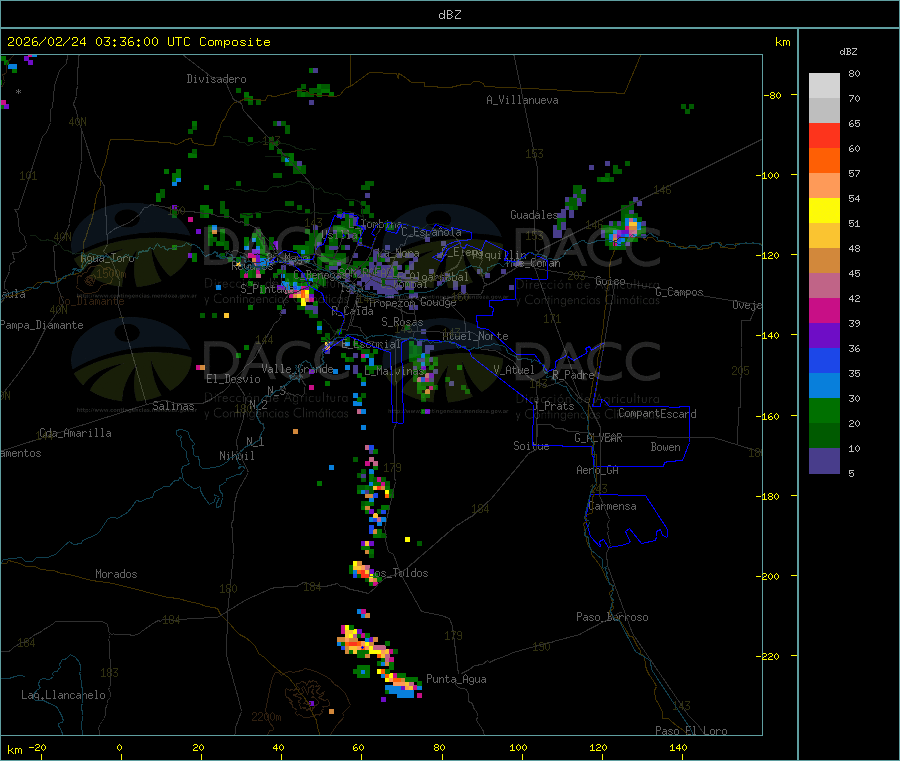Select the Nihuil label

[236, 456]
